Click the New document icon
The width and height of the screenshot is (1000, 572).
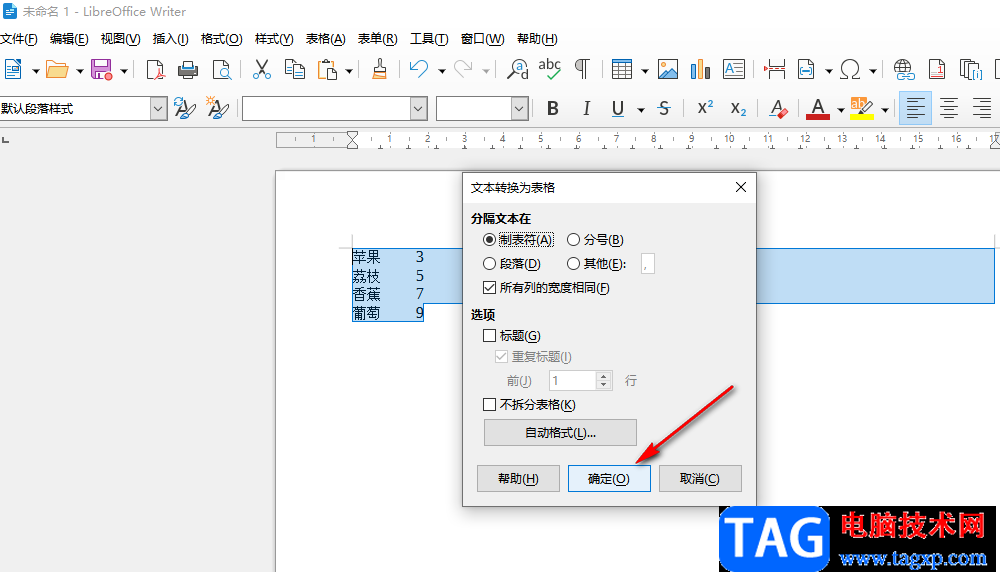13,70
